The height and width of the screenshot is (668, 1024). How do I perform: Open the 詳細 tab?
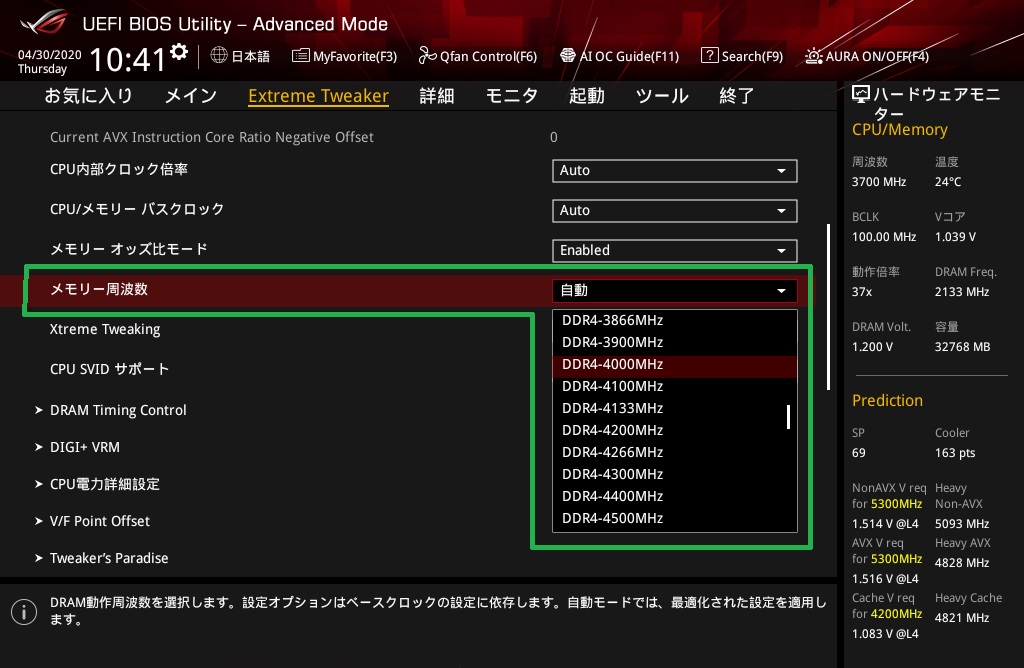[x=437, y=96]
